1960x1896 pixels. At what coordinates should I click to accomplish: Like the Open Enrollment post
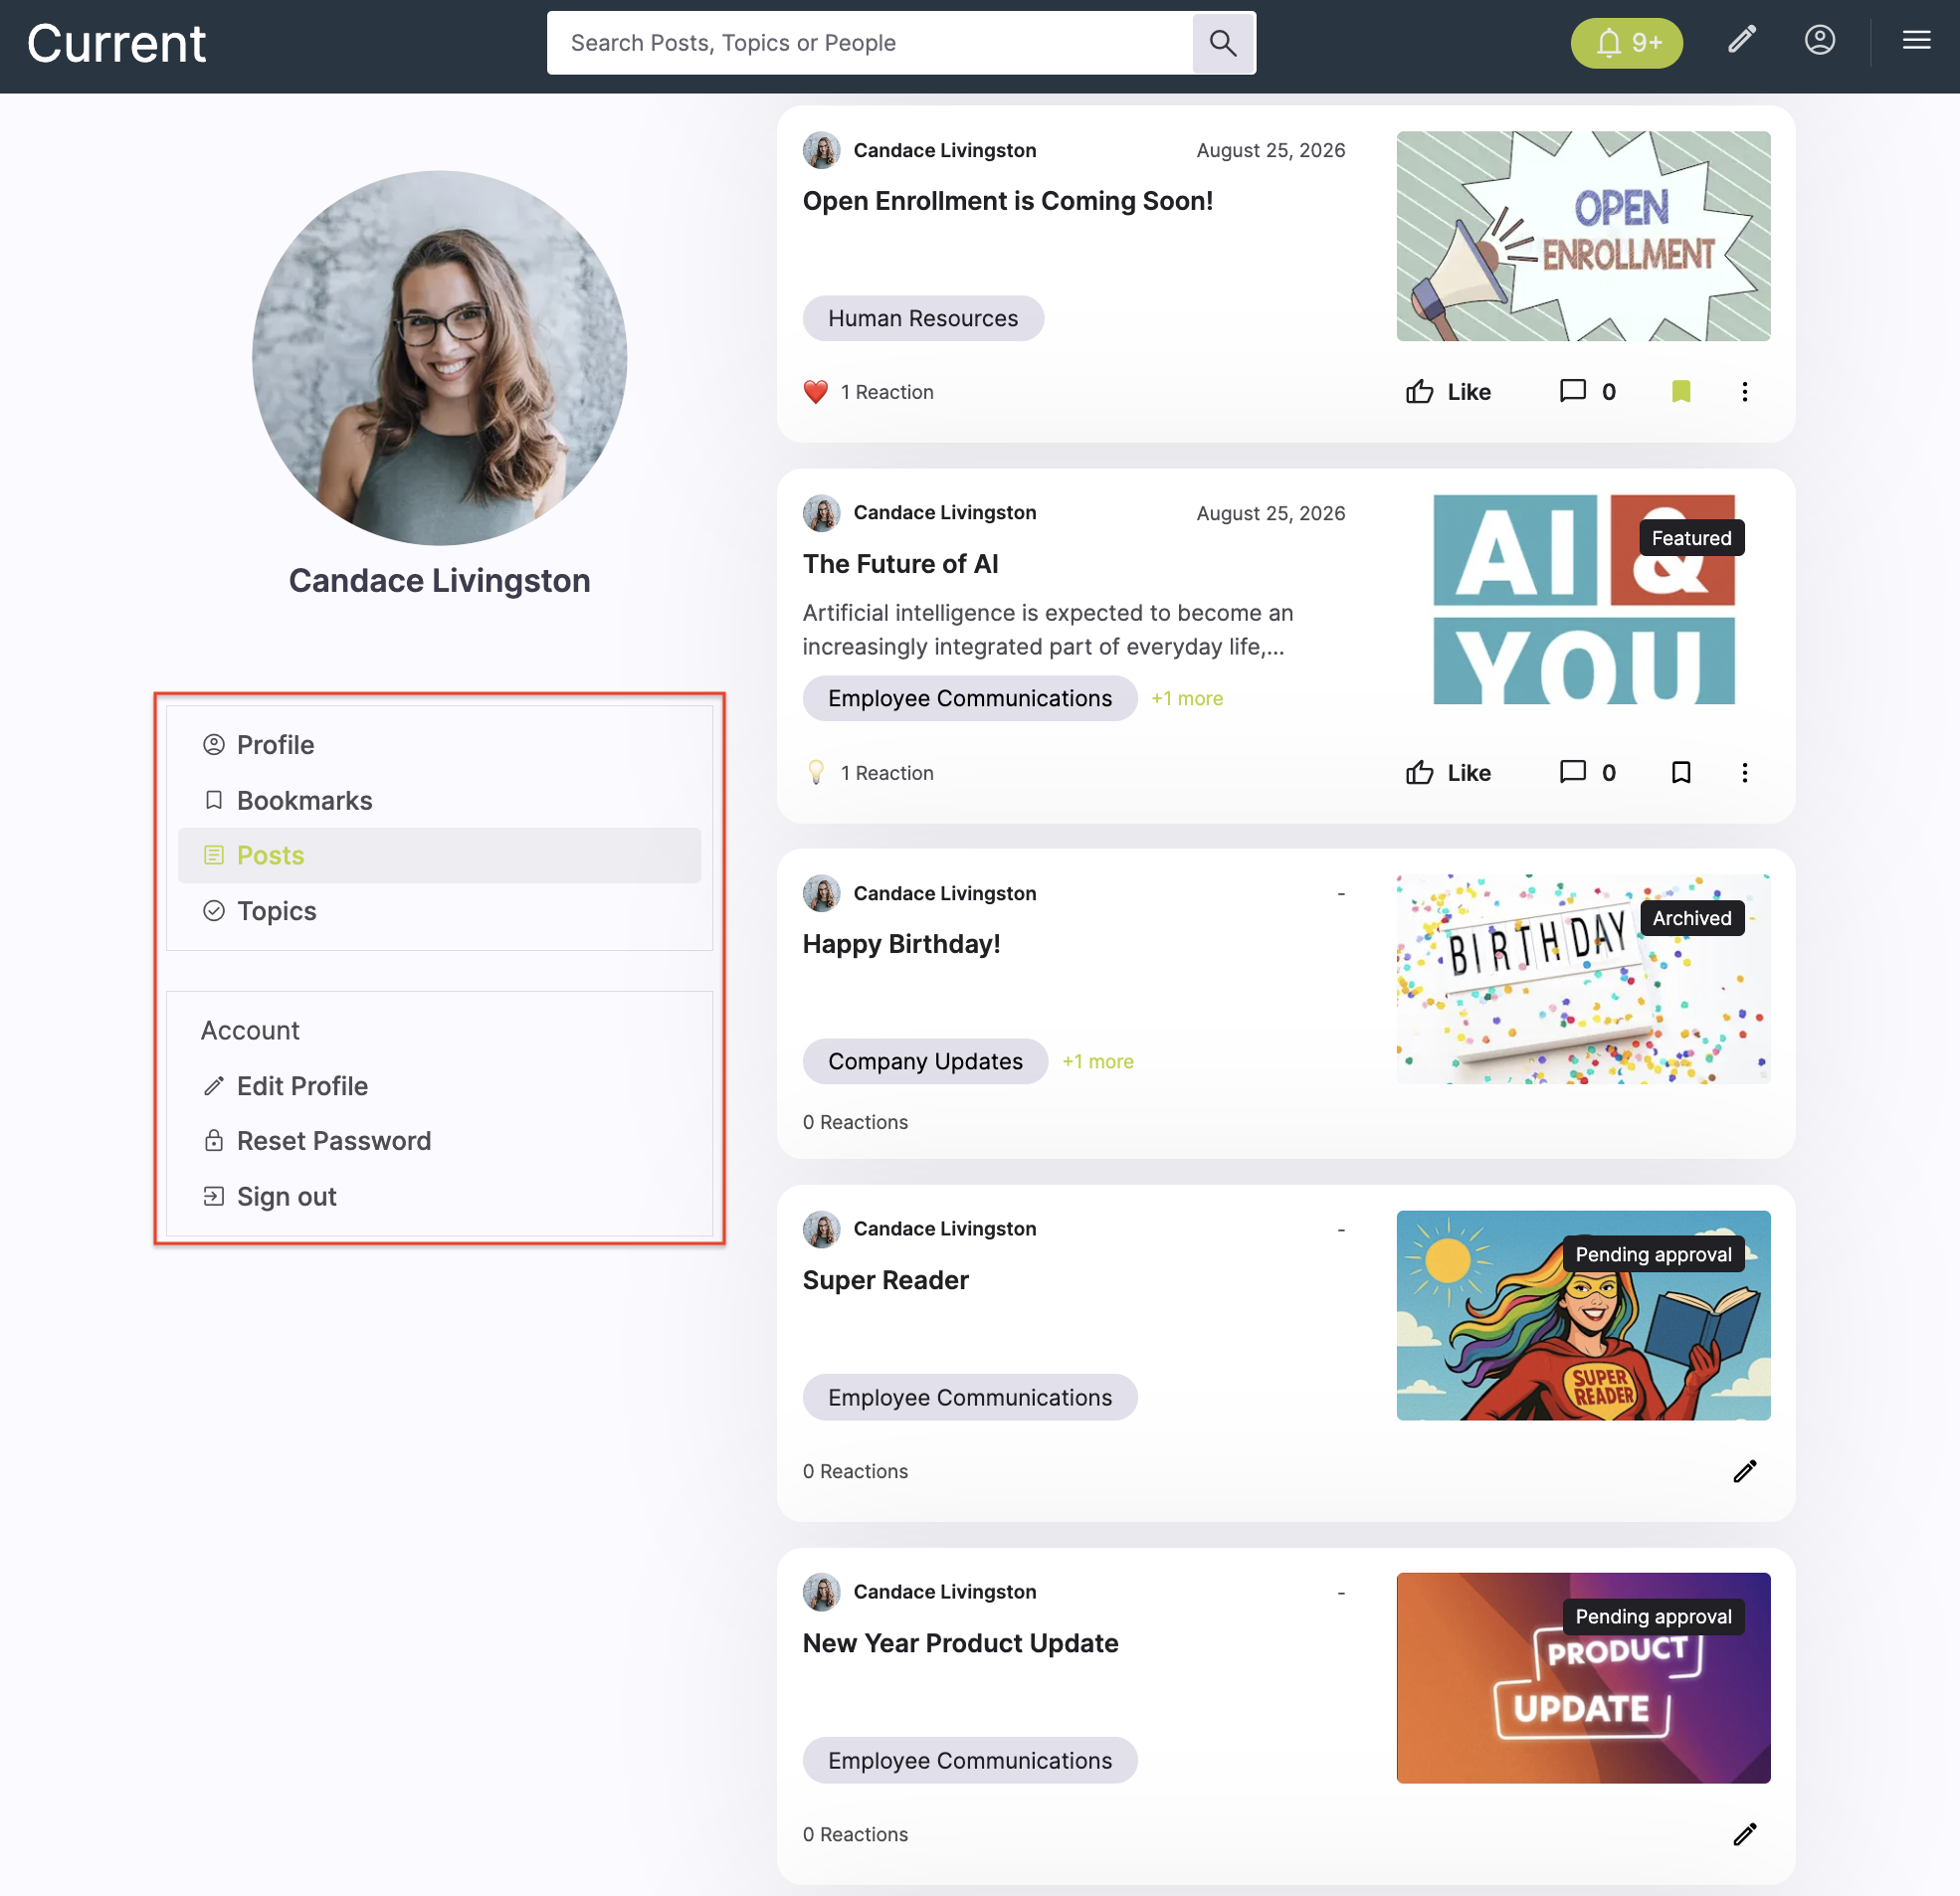pyautogui.click(x=1447, y=392)
